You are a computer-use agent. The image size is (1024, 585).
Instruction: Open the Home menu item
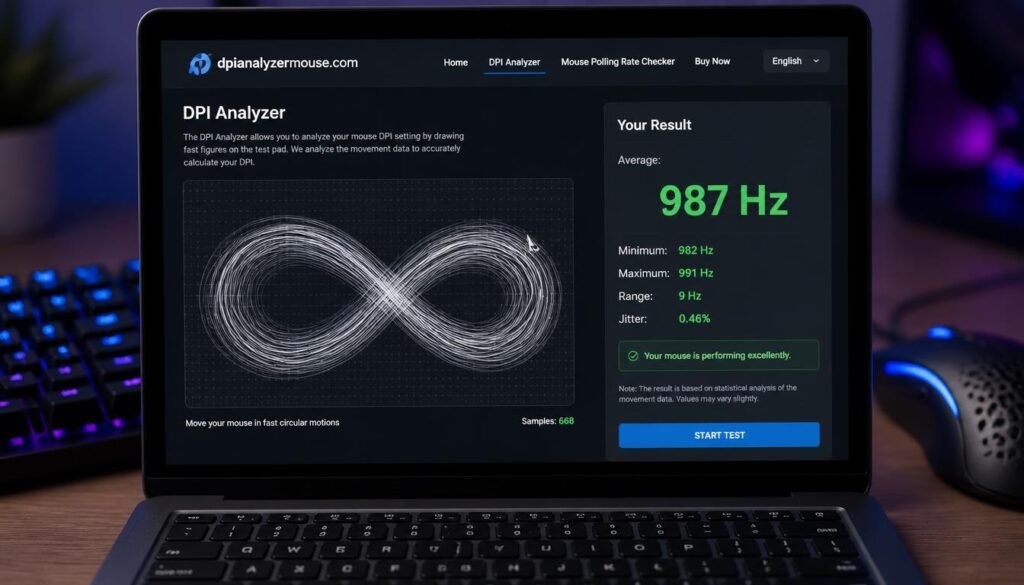[x=455, y=62]
